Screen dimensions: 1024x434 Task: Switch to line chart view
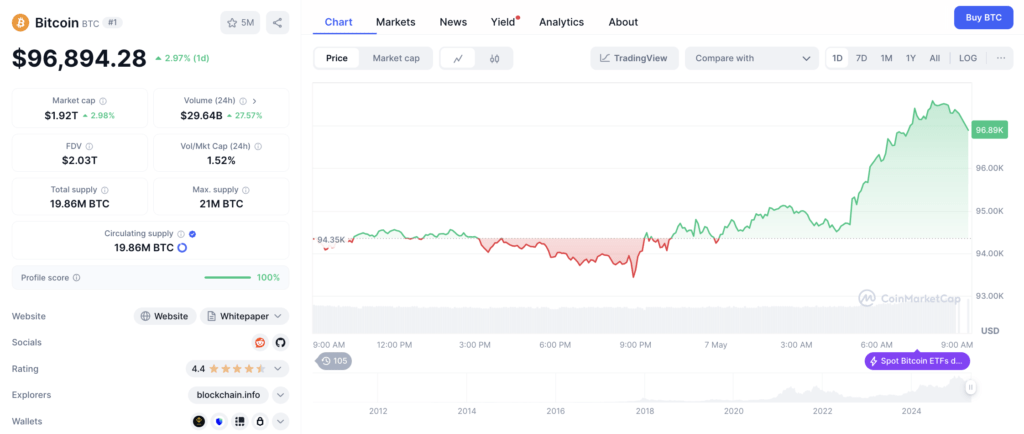[458, 58]
